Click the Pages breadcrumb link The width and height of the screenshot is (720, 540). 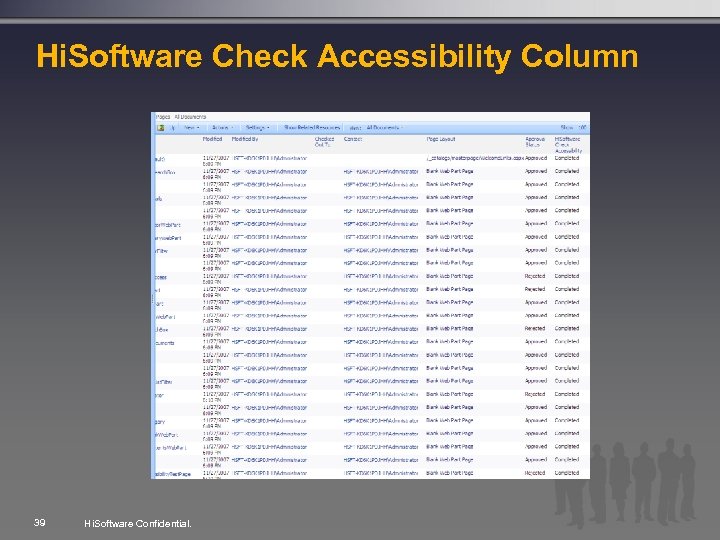(163, 117)
